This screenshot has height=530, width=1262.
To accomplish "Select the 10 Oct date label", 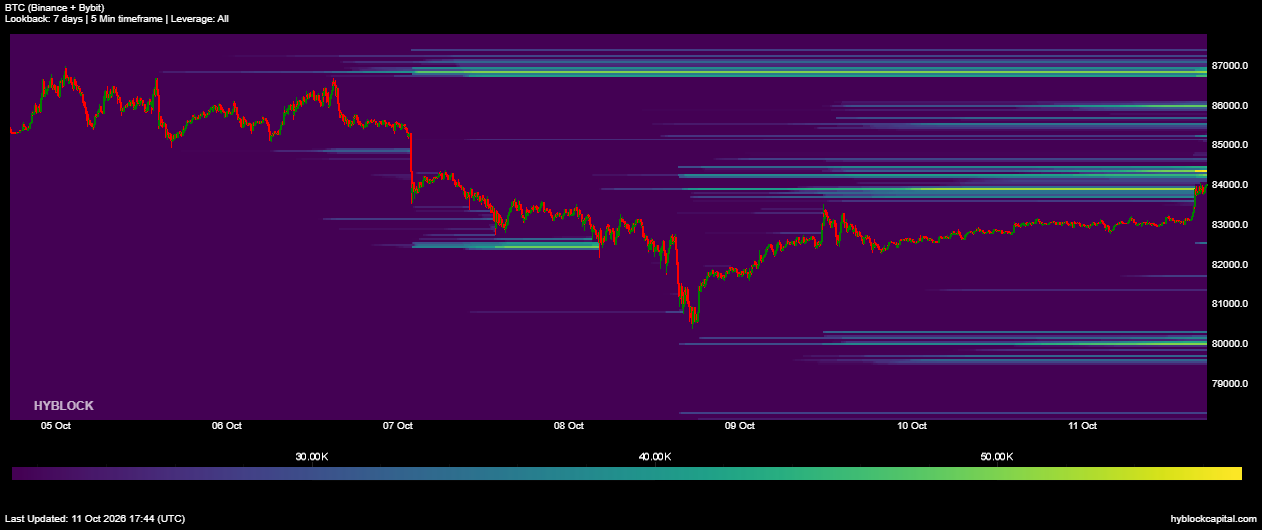I will pyautogui.click(x=912, y=426).
